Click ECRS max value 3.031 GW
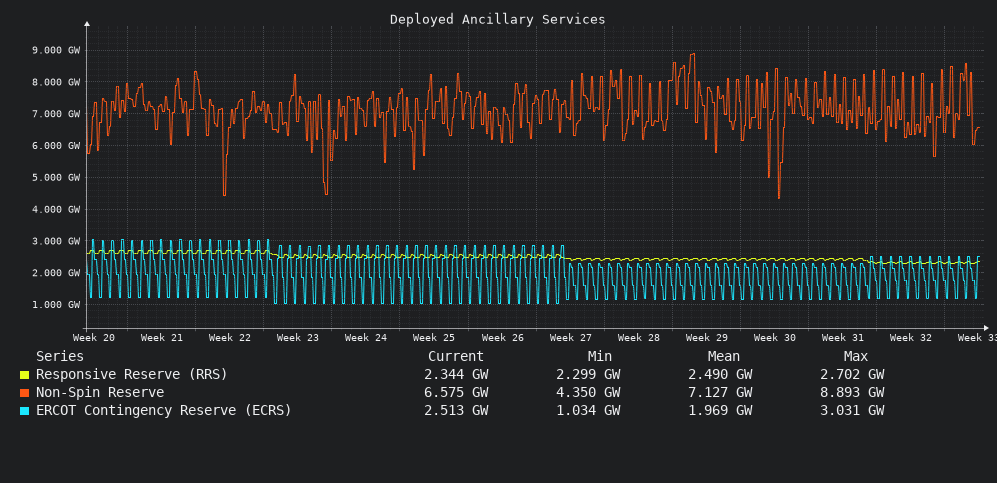This screenshot has width=997, height=483. 852,411
